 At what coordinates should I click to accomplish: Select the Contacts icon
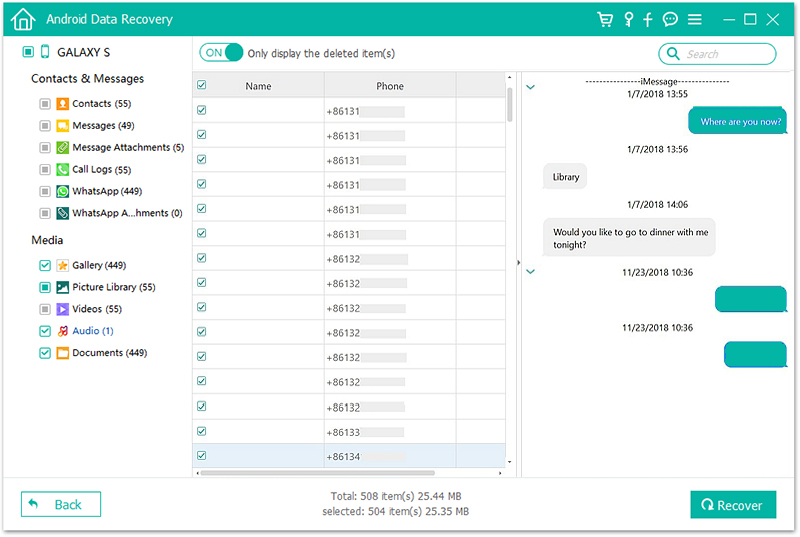point(62,104)
